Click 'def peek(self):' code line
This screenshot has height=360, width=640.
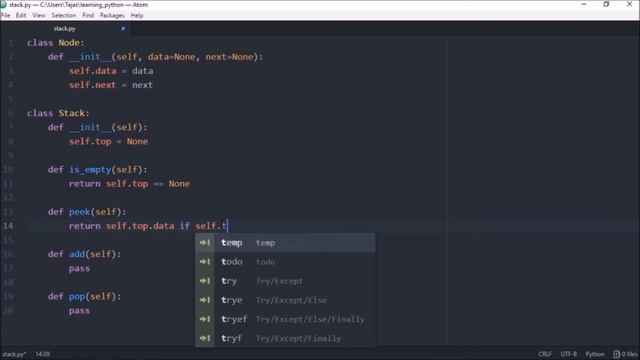pos(87,212)
